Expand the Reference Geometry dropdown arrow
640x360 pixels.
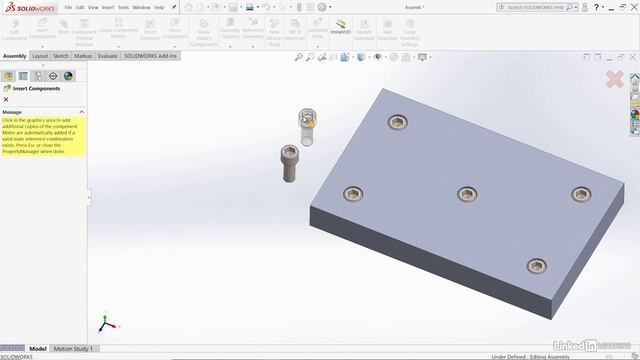click(253, 47)
